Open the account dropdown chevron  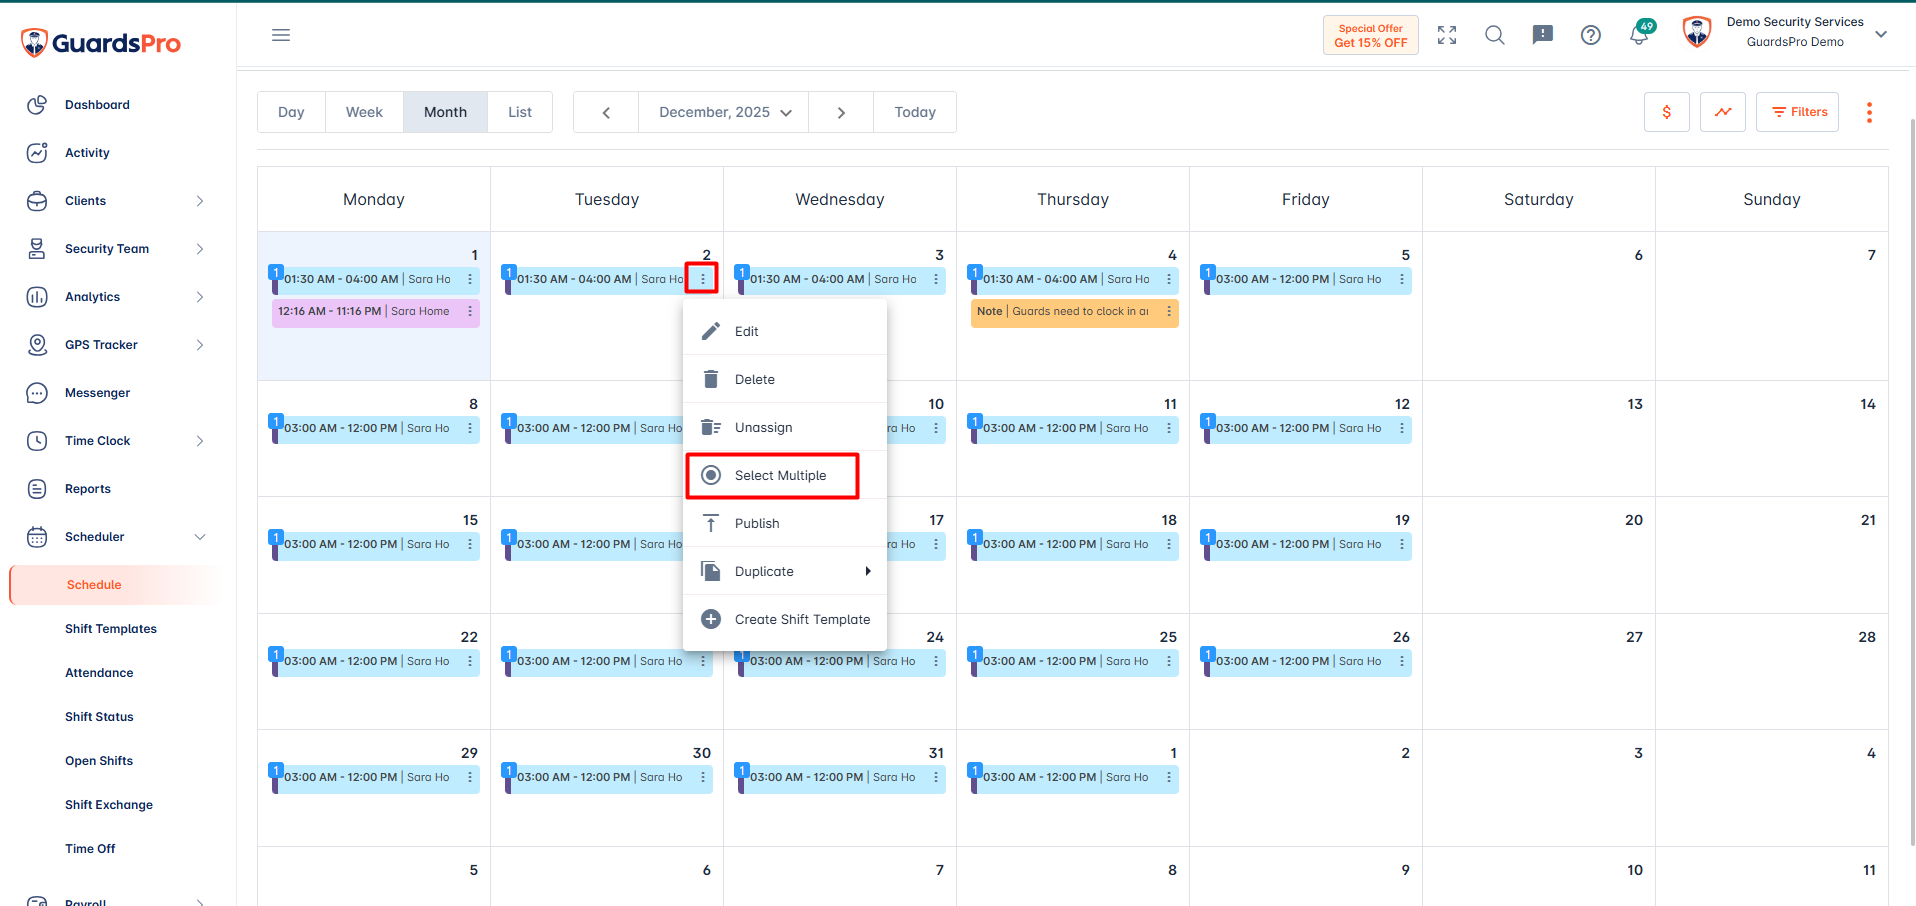pos(1881,34)
